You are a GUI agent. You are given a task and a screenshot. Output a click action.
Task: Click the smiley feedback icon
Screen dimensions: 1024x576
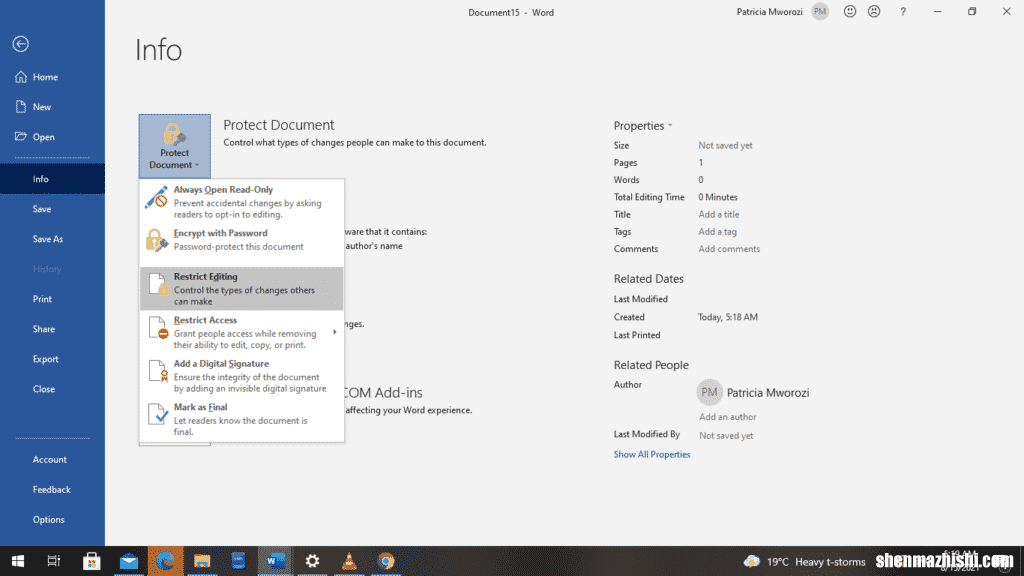850,12
